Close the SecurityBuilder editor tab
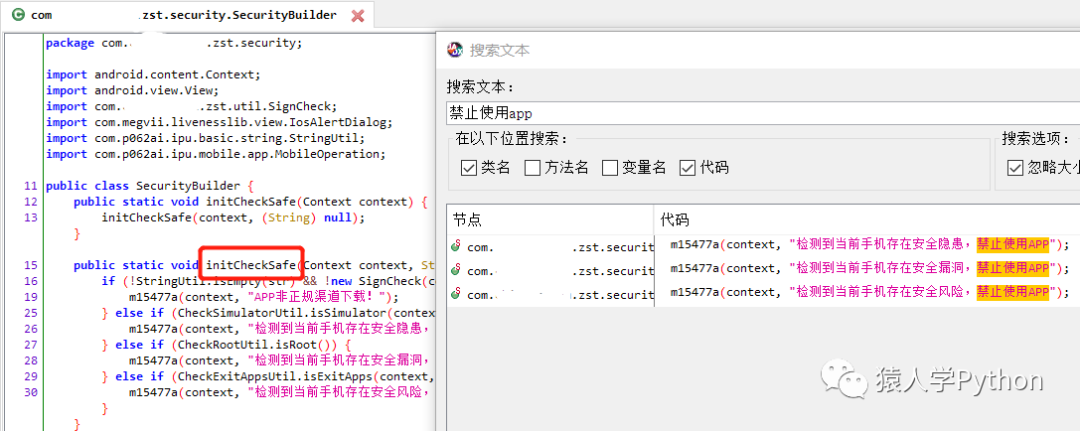 (x=357, y=15)
